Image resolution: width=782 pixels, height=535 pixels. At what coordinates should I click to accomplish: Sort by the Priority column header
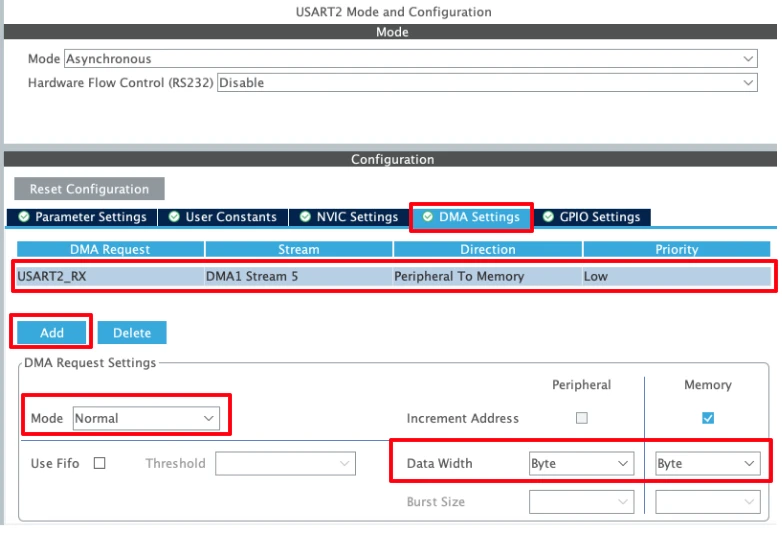(x=677, y=249)
